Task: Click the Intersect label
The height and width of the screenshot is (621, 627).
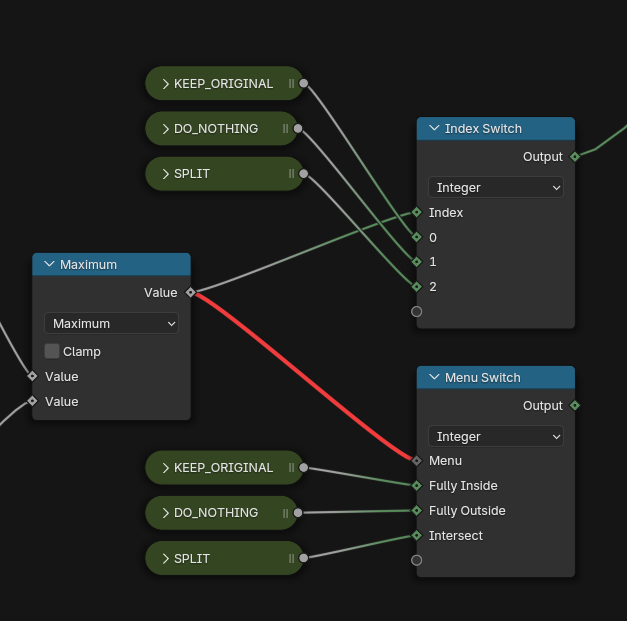Action: click(x=455, y=535)
